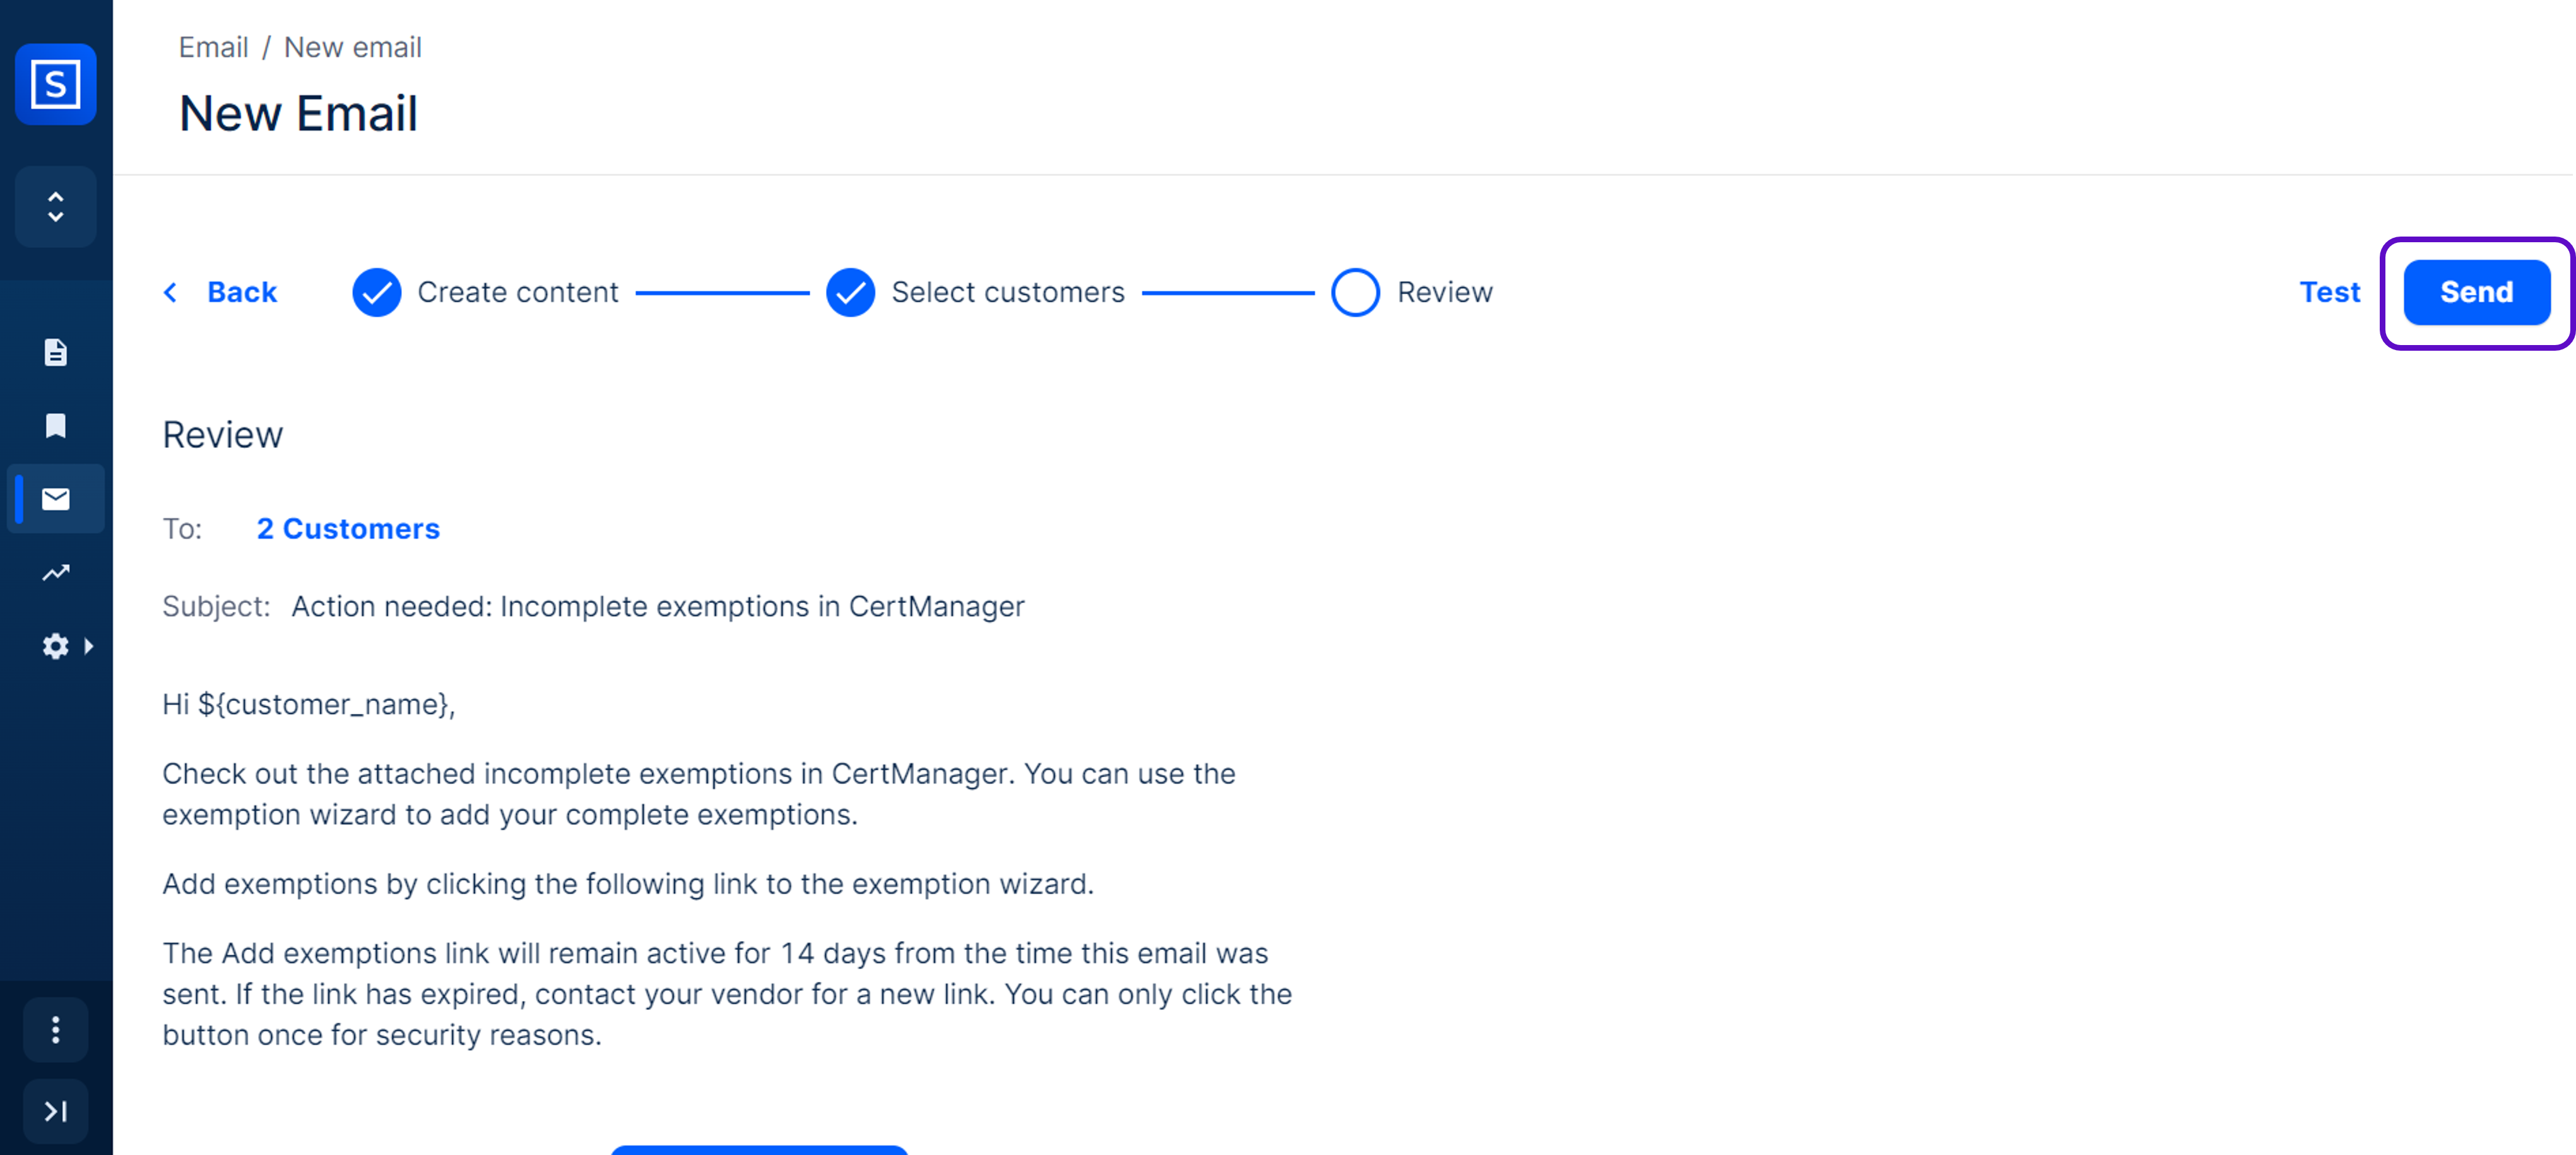Click the S logo home icon

55,84
